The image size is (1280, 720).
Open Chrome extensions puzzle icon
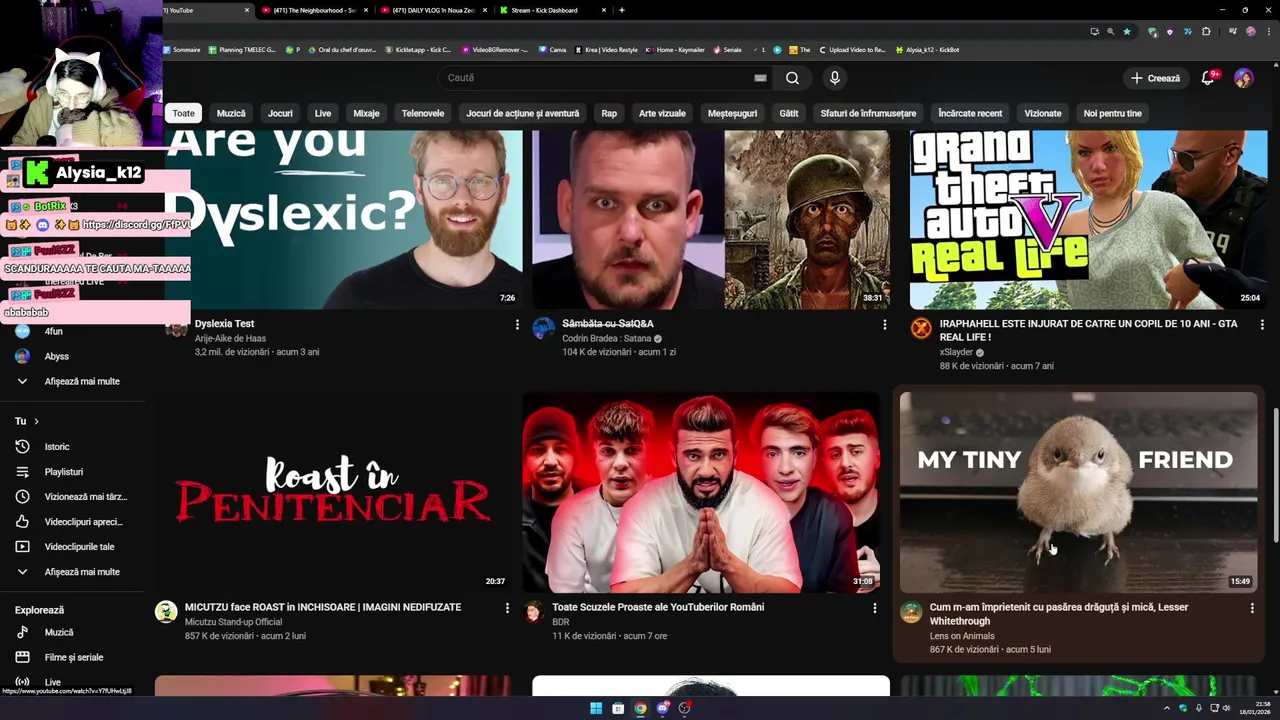[x=1206, y=31]
